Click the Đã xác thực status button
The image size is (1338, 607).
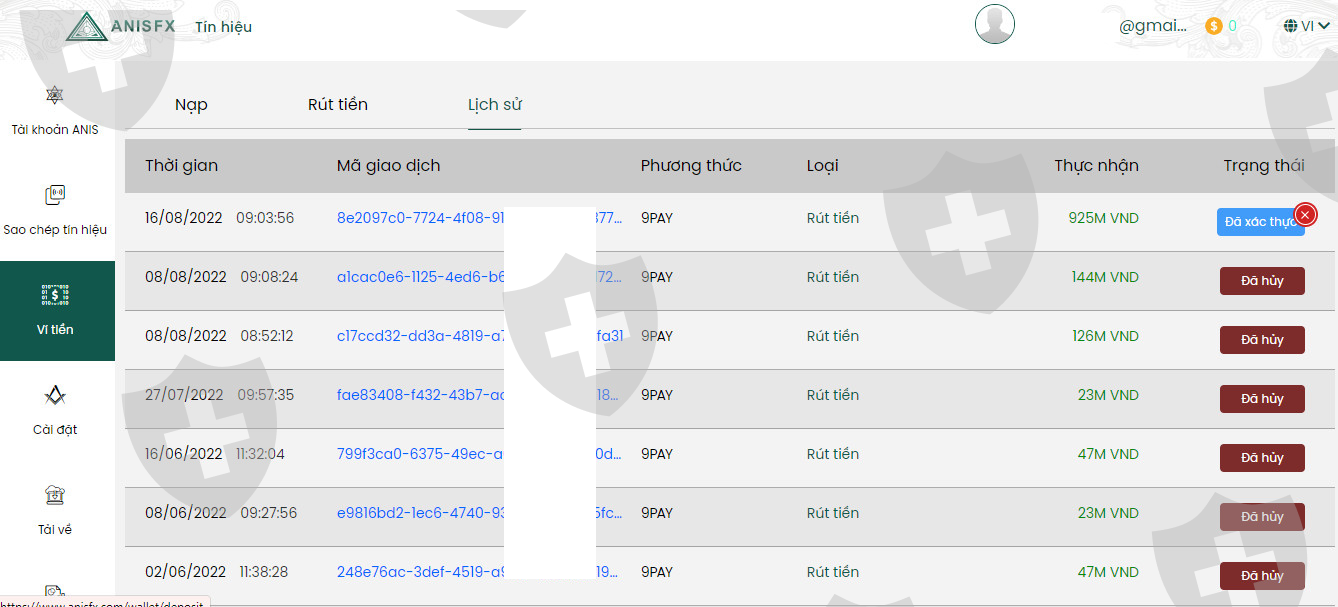point(1260,222)
